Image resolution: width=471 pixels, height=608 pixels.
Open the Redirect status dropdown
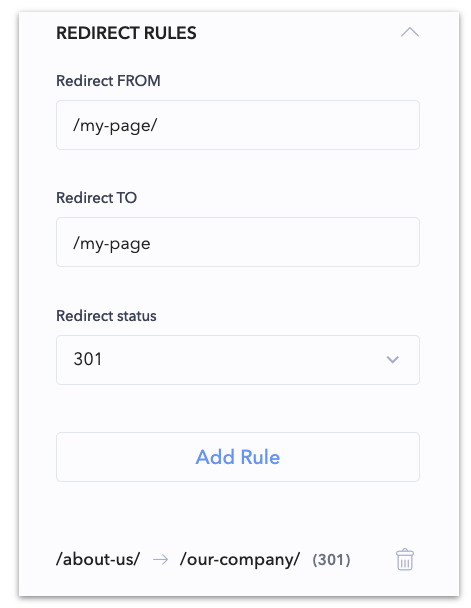pyautogui.click(x=238, y=360)
